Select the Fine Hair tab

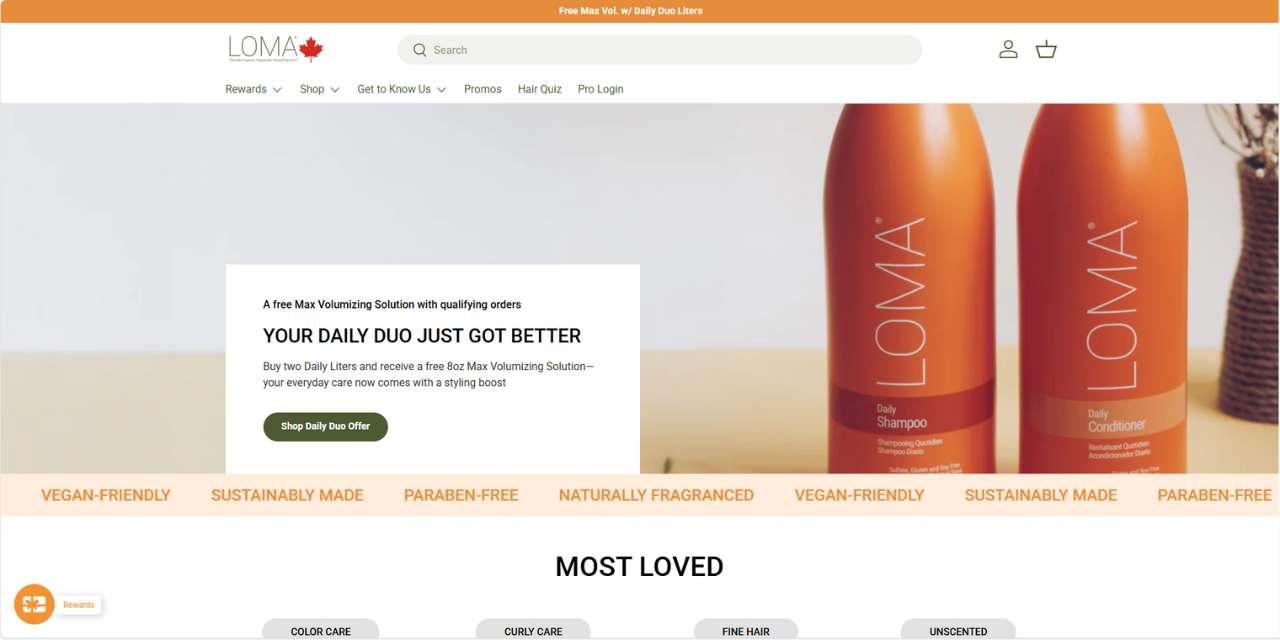pos(746,630)
